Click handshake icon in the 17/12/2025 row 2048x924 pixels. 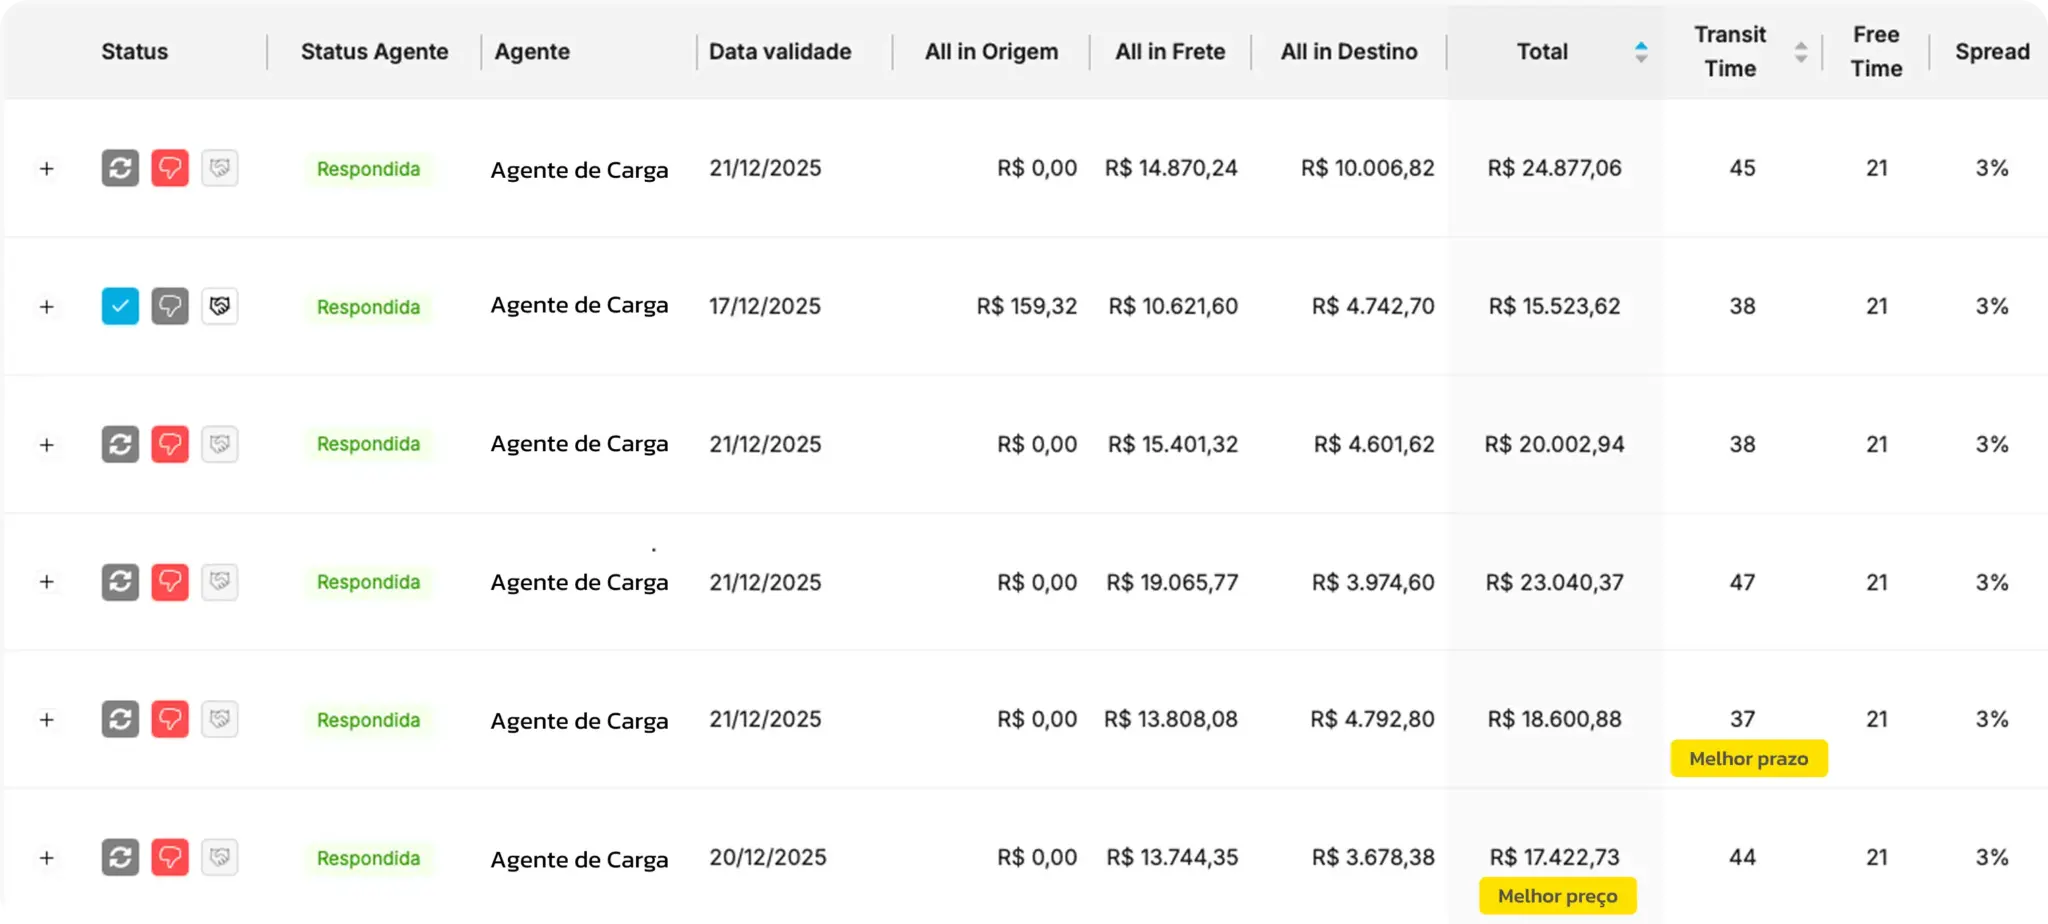(220, 306)
